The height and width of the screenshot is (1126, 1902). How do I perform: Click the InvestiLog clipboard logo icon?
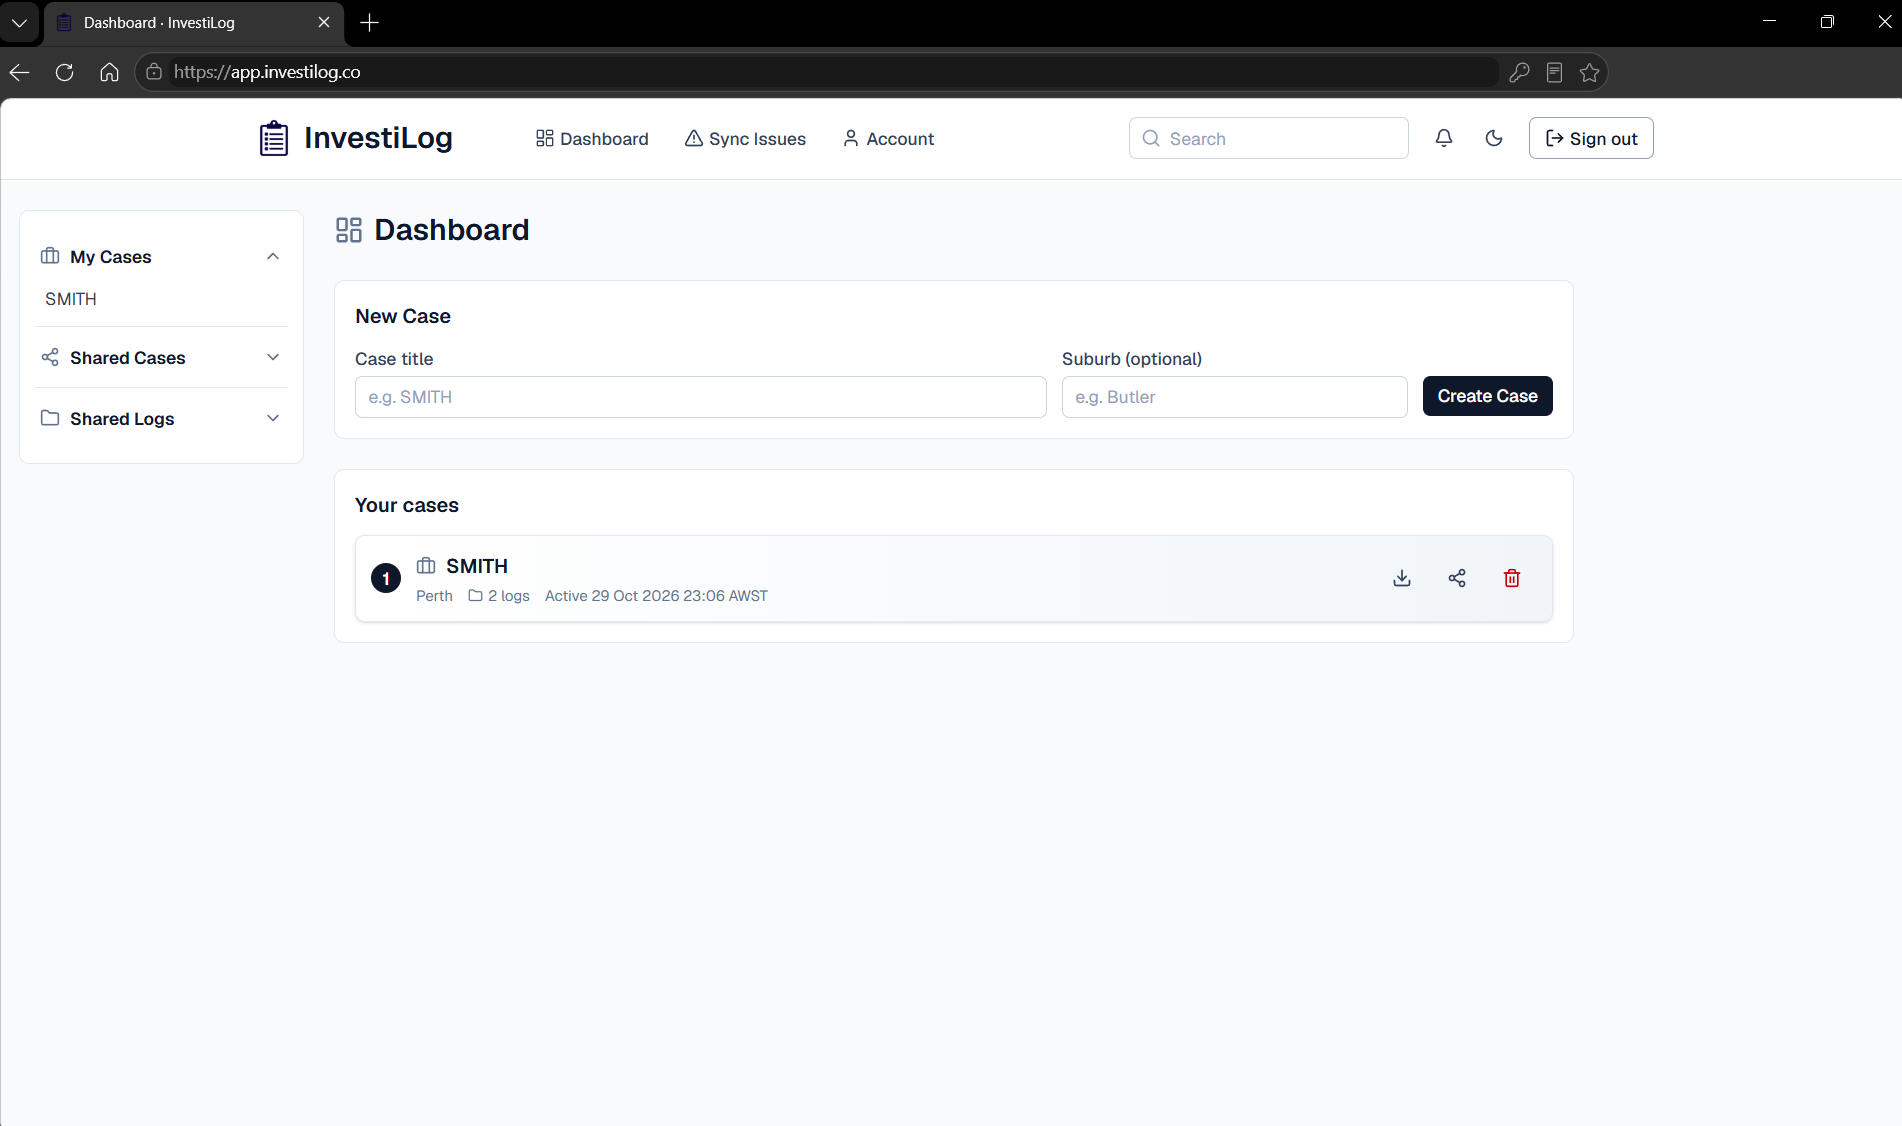pyautogui.click(x=274, y=138)
